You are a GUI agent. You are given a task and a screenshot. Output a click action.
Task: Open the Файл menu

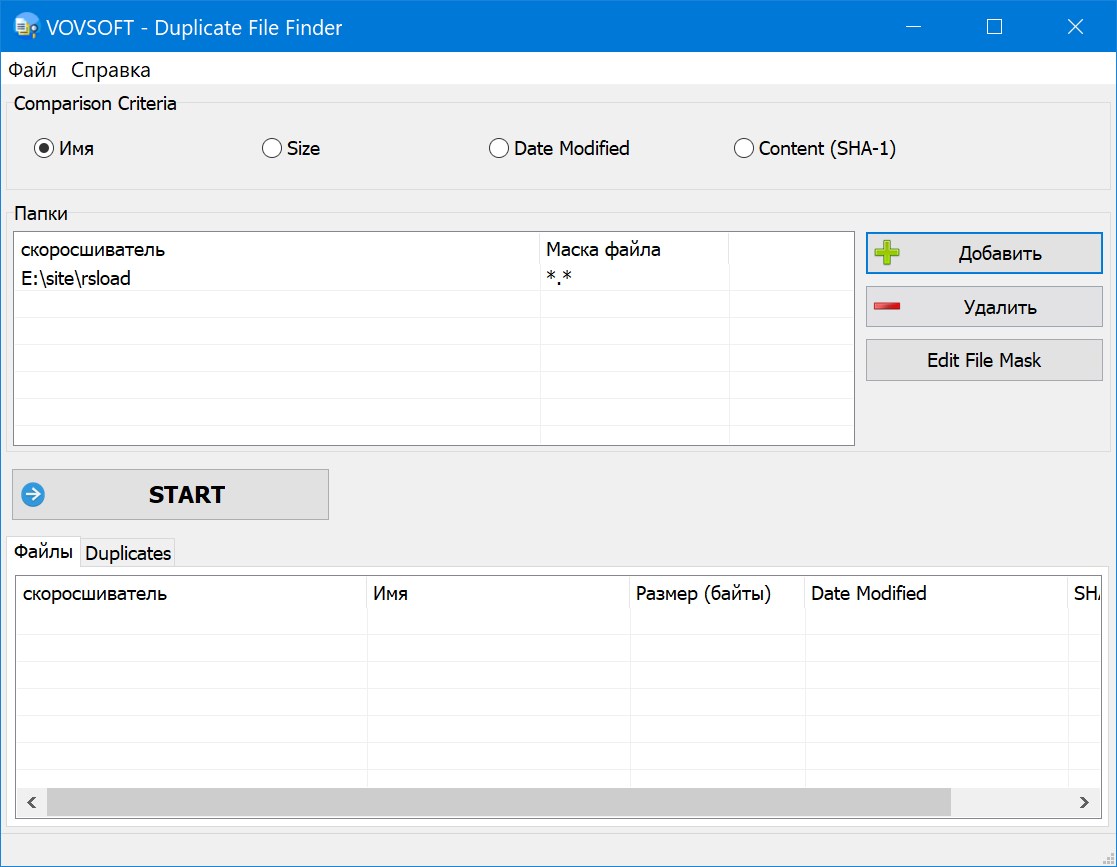[x=31, y=69]
